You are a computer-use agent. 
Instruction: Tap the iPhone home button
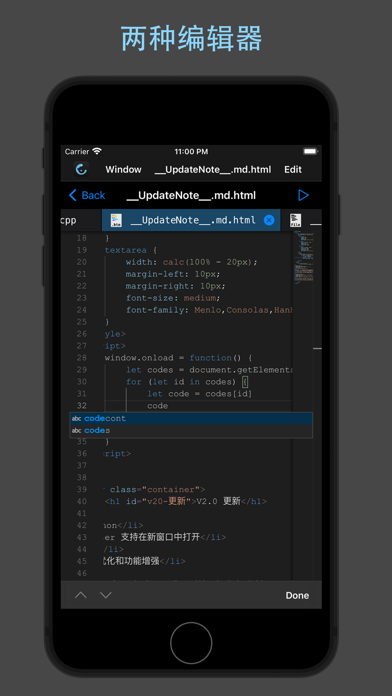coord(191,643)
